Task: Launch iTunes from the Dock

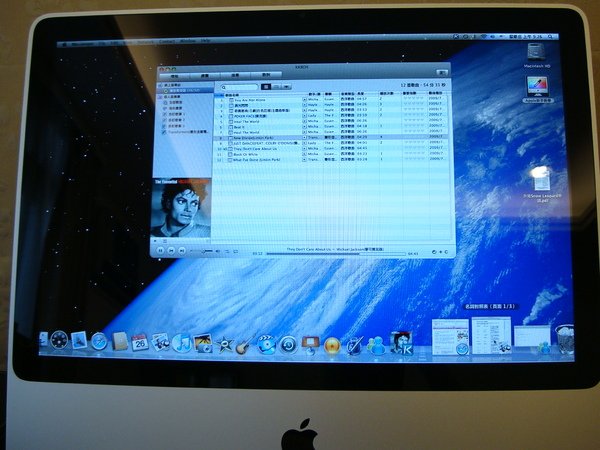Action: (181, 343)
